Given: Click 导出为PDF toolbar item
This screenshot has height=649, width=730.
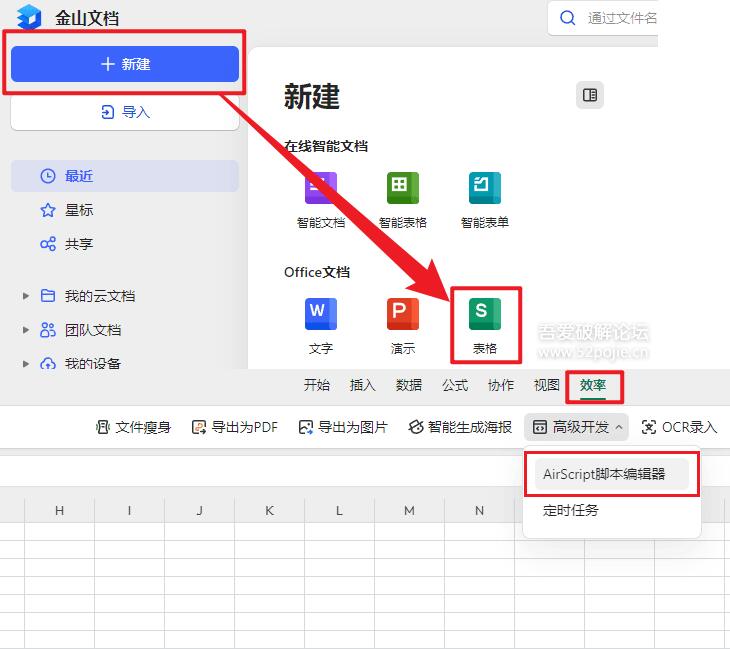Looking at the screenshot, I should click(235, 427).
